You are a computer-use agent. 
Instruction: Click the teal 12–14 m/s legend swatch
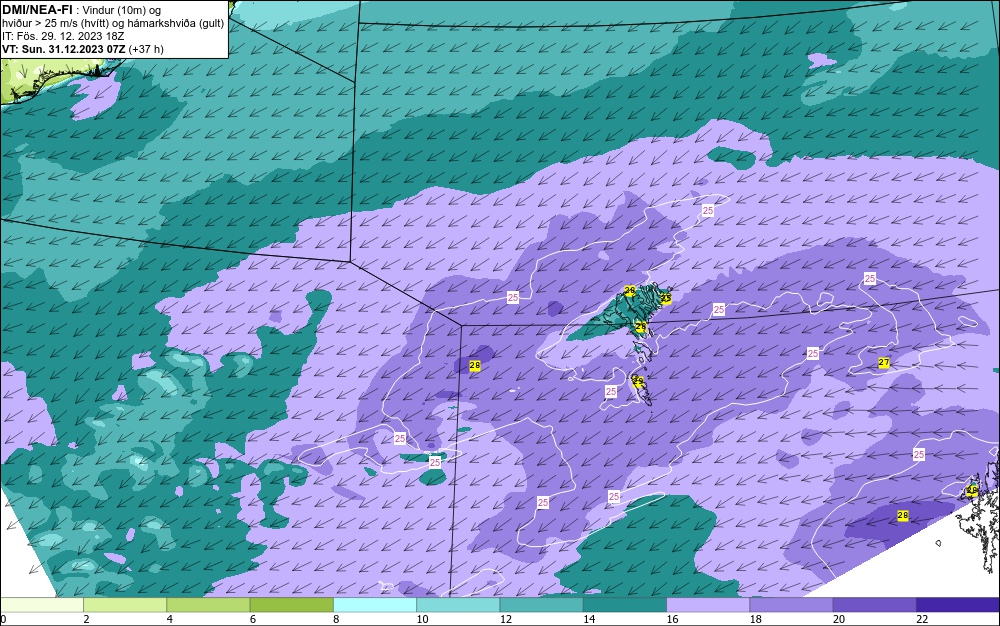tap(541, 605)
